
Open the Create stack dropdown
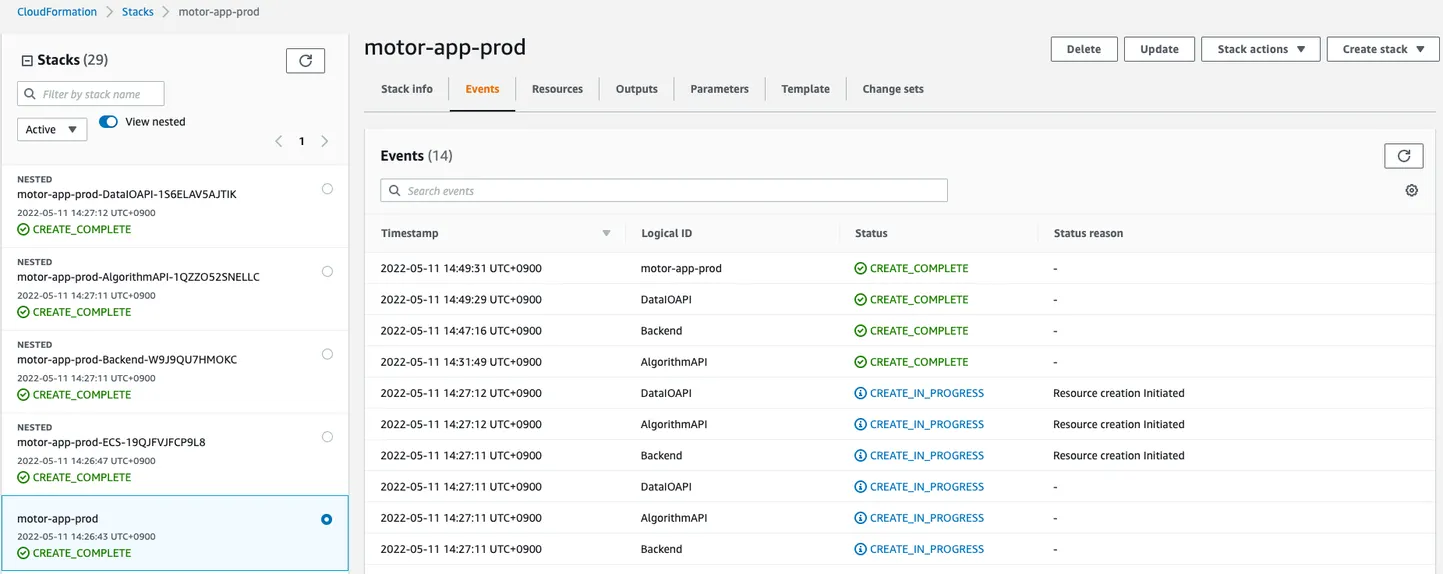click(1382, 49)
